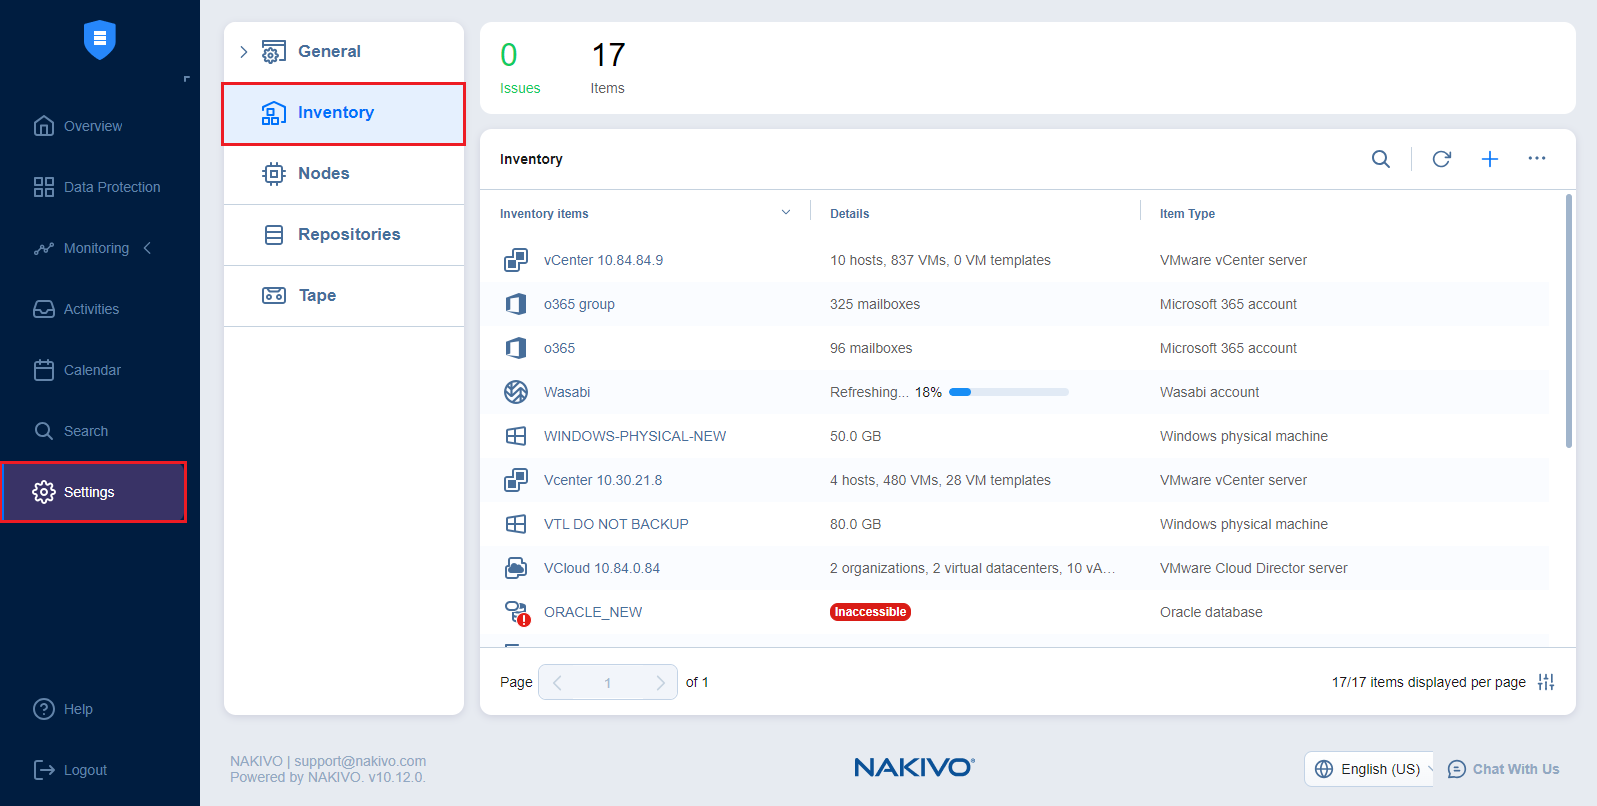Click the VCloud 10.84.0.84 server icon
Image resolution: width=1597 pixels, height=806 pixels.
[516, 568]
